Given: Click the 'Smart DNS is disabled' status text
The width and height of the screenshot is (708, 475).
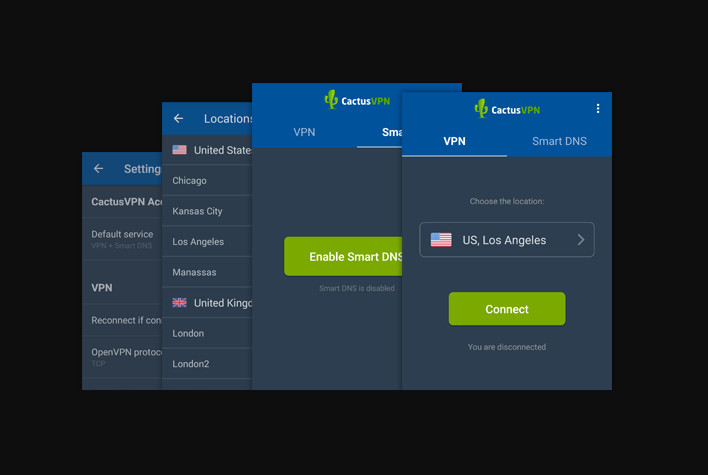Looking at the screenshot, I should pos(357,288).
